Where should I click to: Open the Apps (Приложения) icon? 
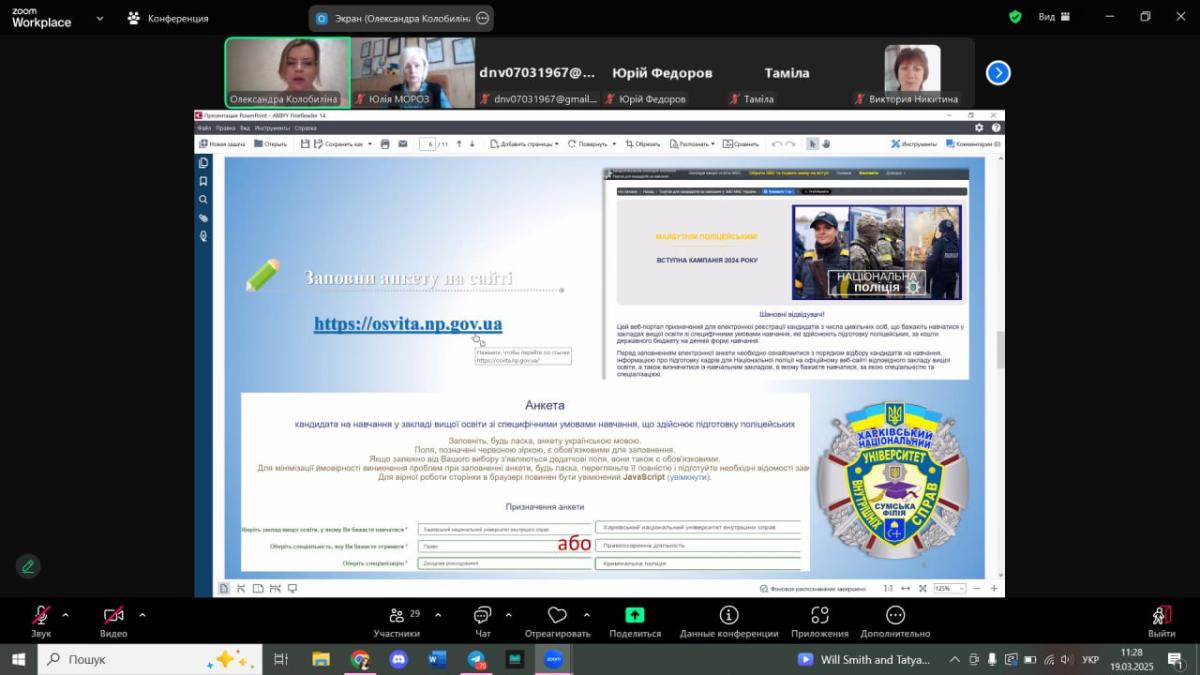pos(820,616)
